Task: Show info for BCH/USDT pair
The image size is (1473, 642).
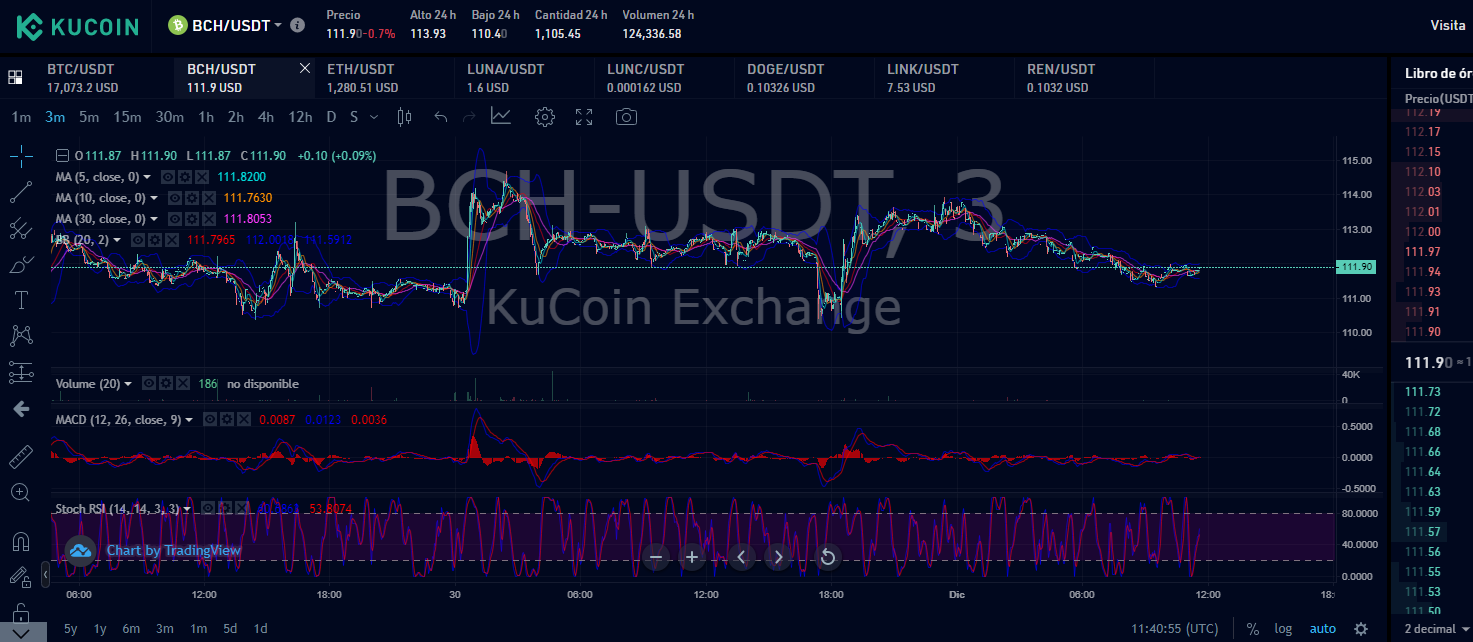Action: (297, 25)
